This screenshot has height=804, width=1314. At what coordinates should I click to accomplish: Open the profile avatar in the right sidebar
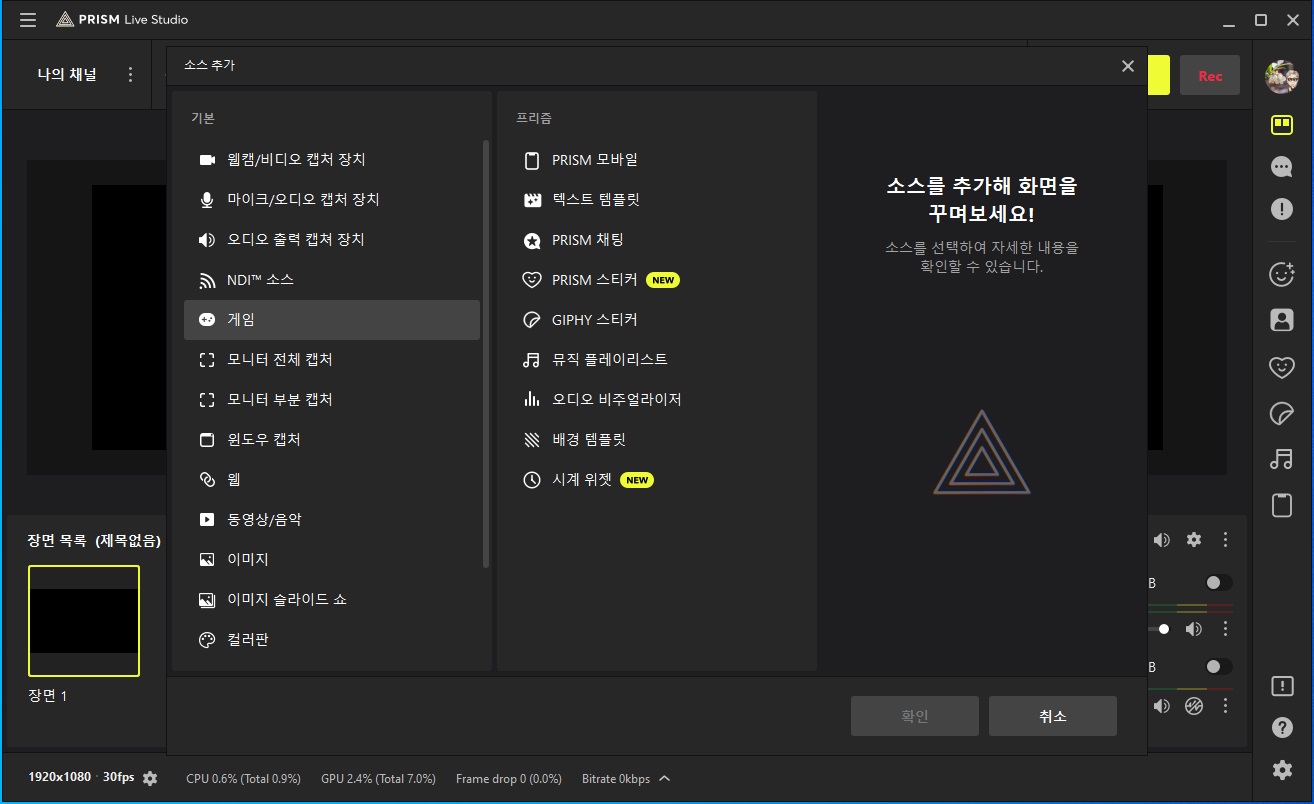point(1281,77)
